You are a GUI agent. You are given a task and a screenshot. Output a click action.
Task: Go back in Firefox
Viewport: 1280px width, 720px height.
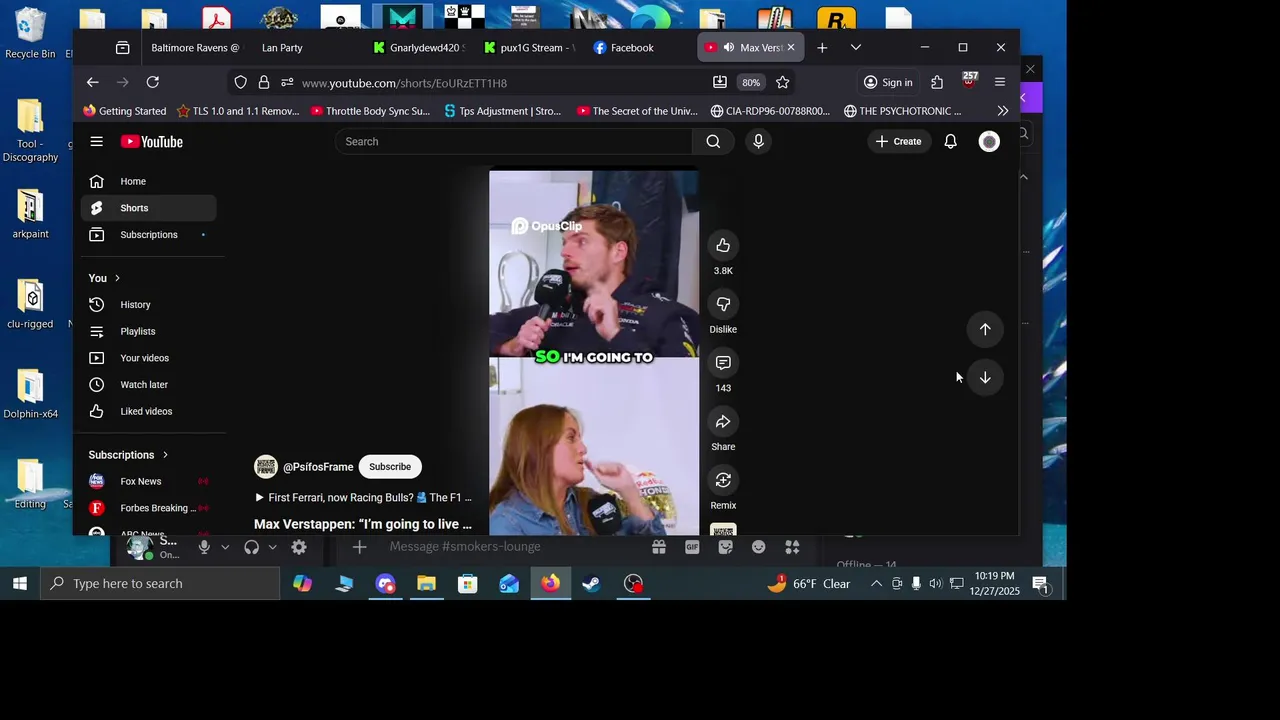tap(93, 82)
